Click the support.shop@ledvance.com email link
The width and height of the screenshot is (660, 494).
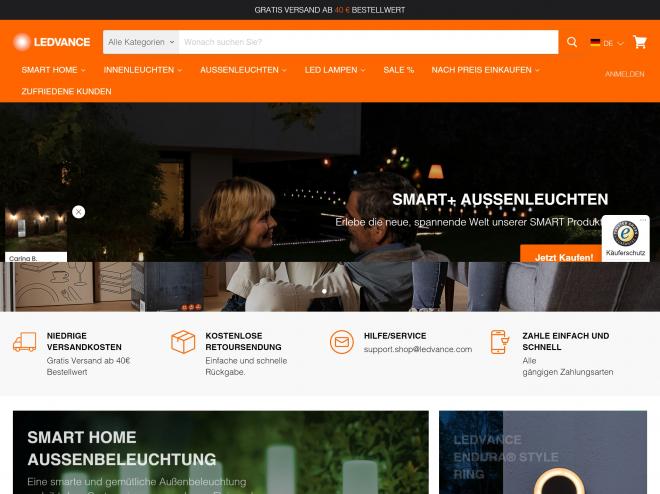418,349
